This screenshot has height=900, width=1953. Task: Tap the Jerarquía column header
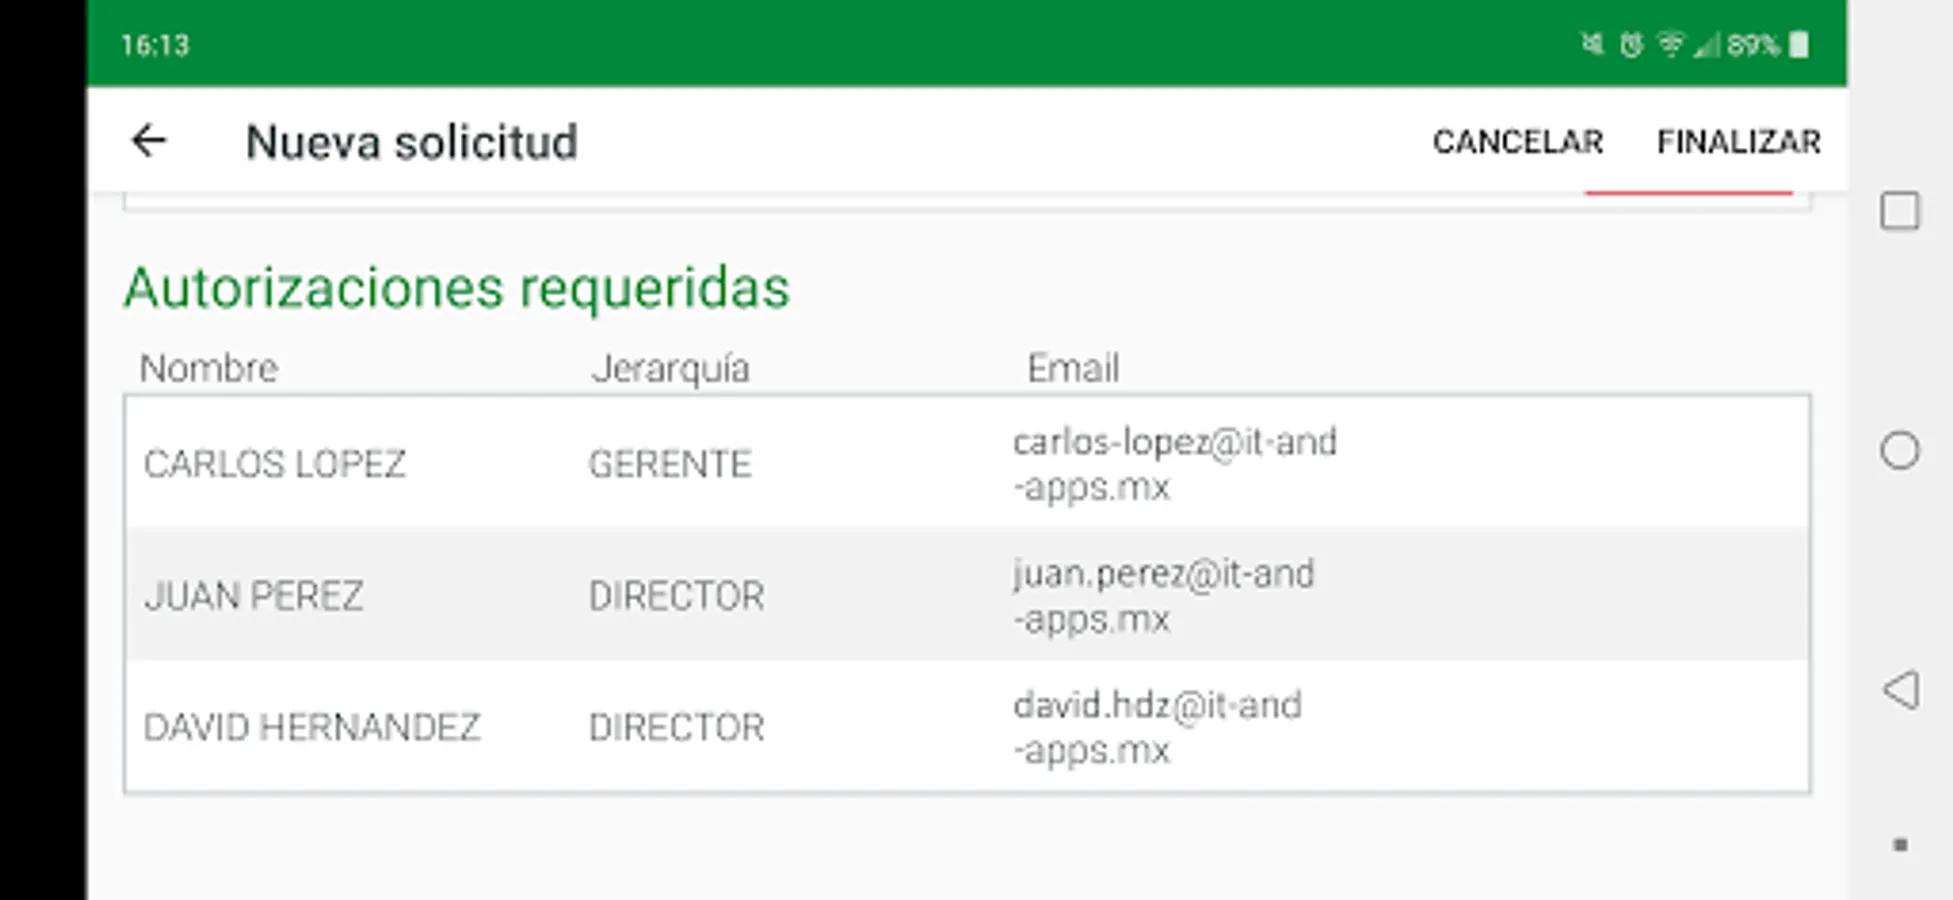click(x=670, y=369)
